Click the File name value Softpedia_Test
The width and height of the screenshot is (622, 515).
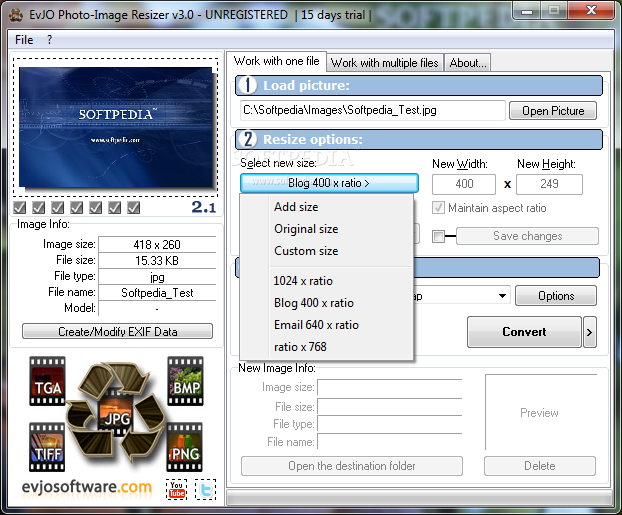157,293
